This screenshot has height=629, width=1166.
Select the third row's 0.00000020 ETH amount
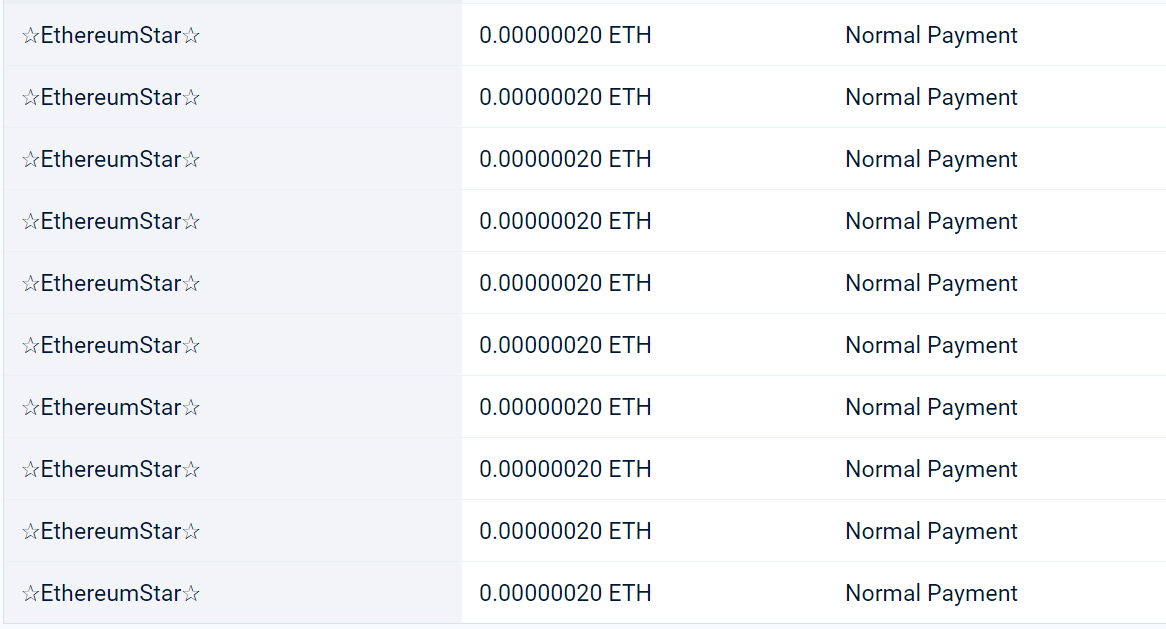coord(565,160)
